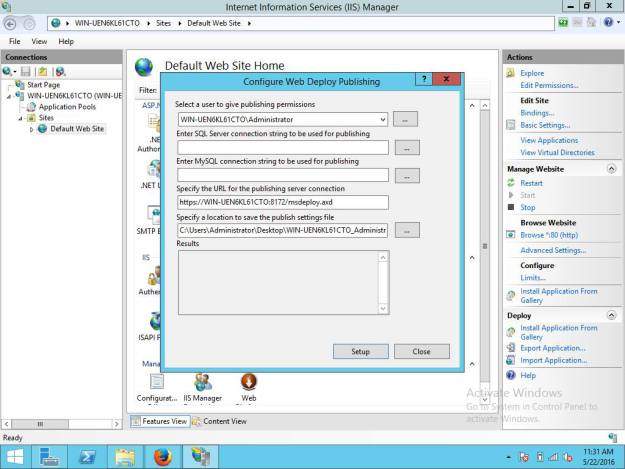625x469 pixels.
Task: Click the publishing server URL field
Action: coord(283,202)
